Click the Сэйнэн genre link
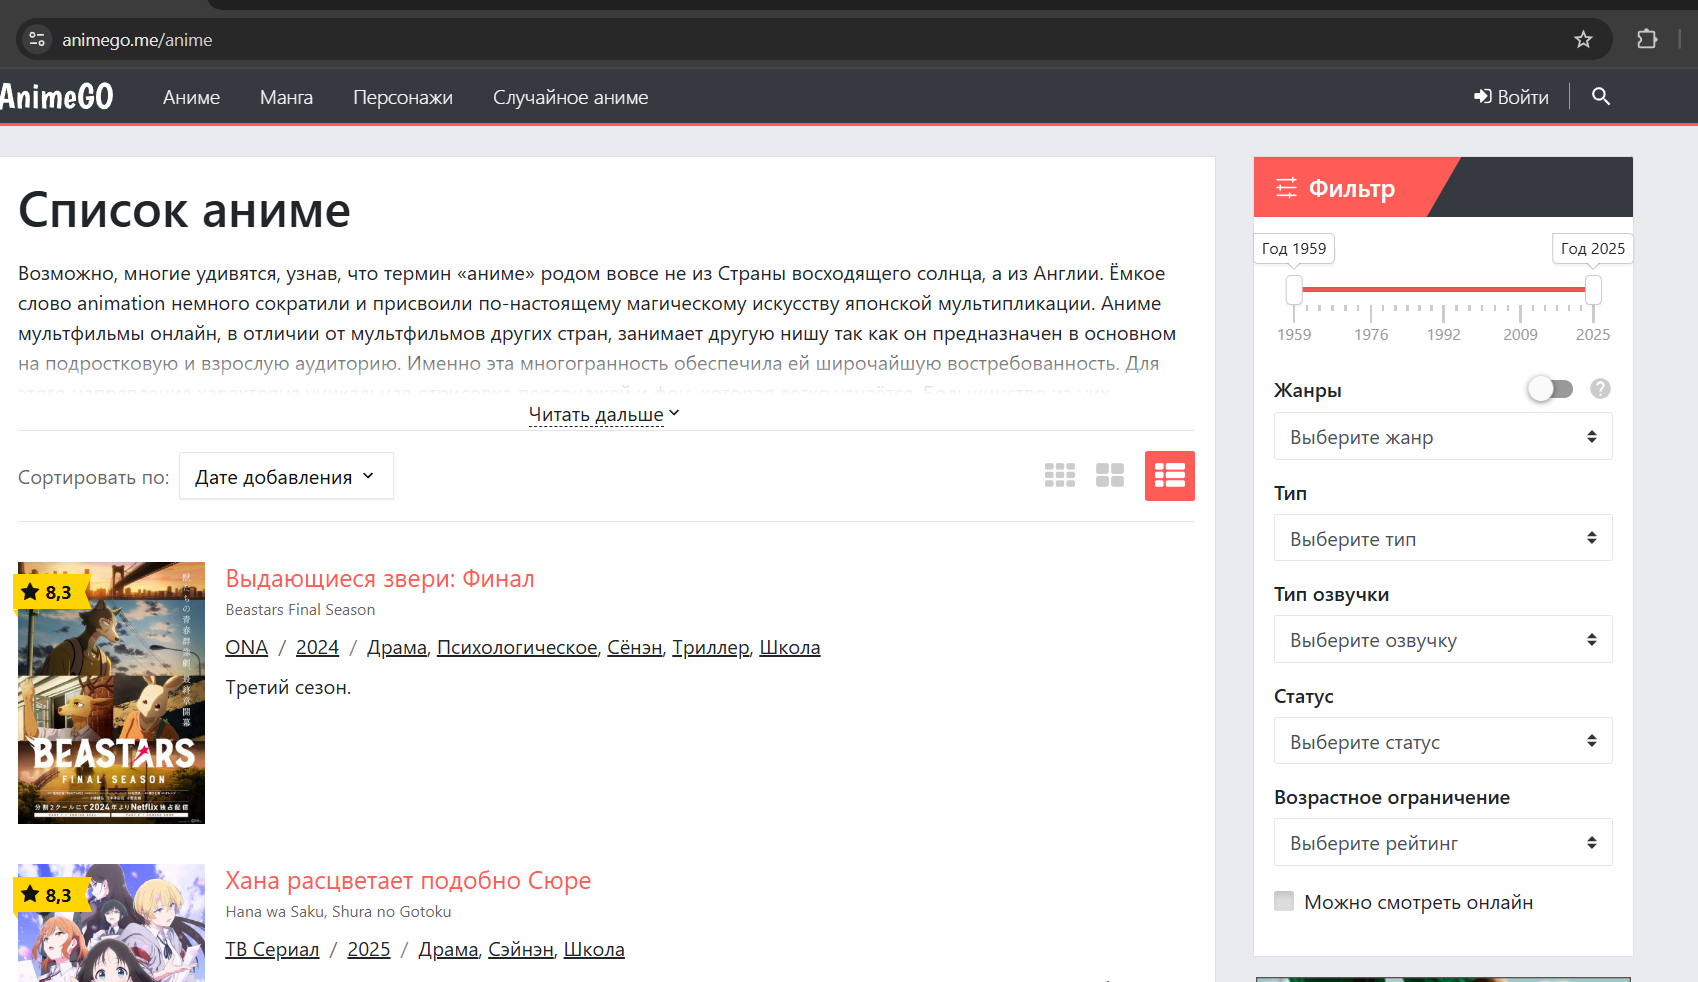This screenshot has width=1698, height=982. [x=521, y=949]
